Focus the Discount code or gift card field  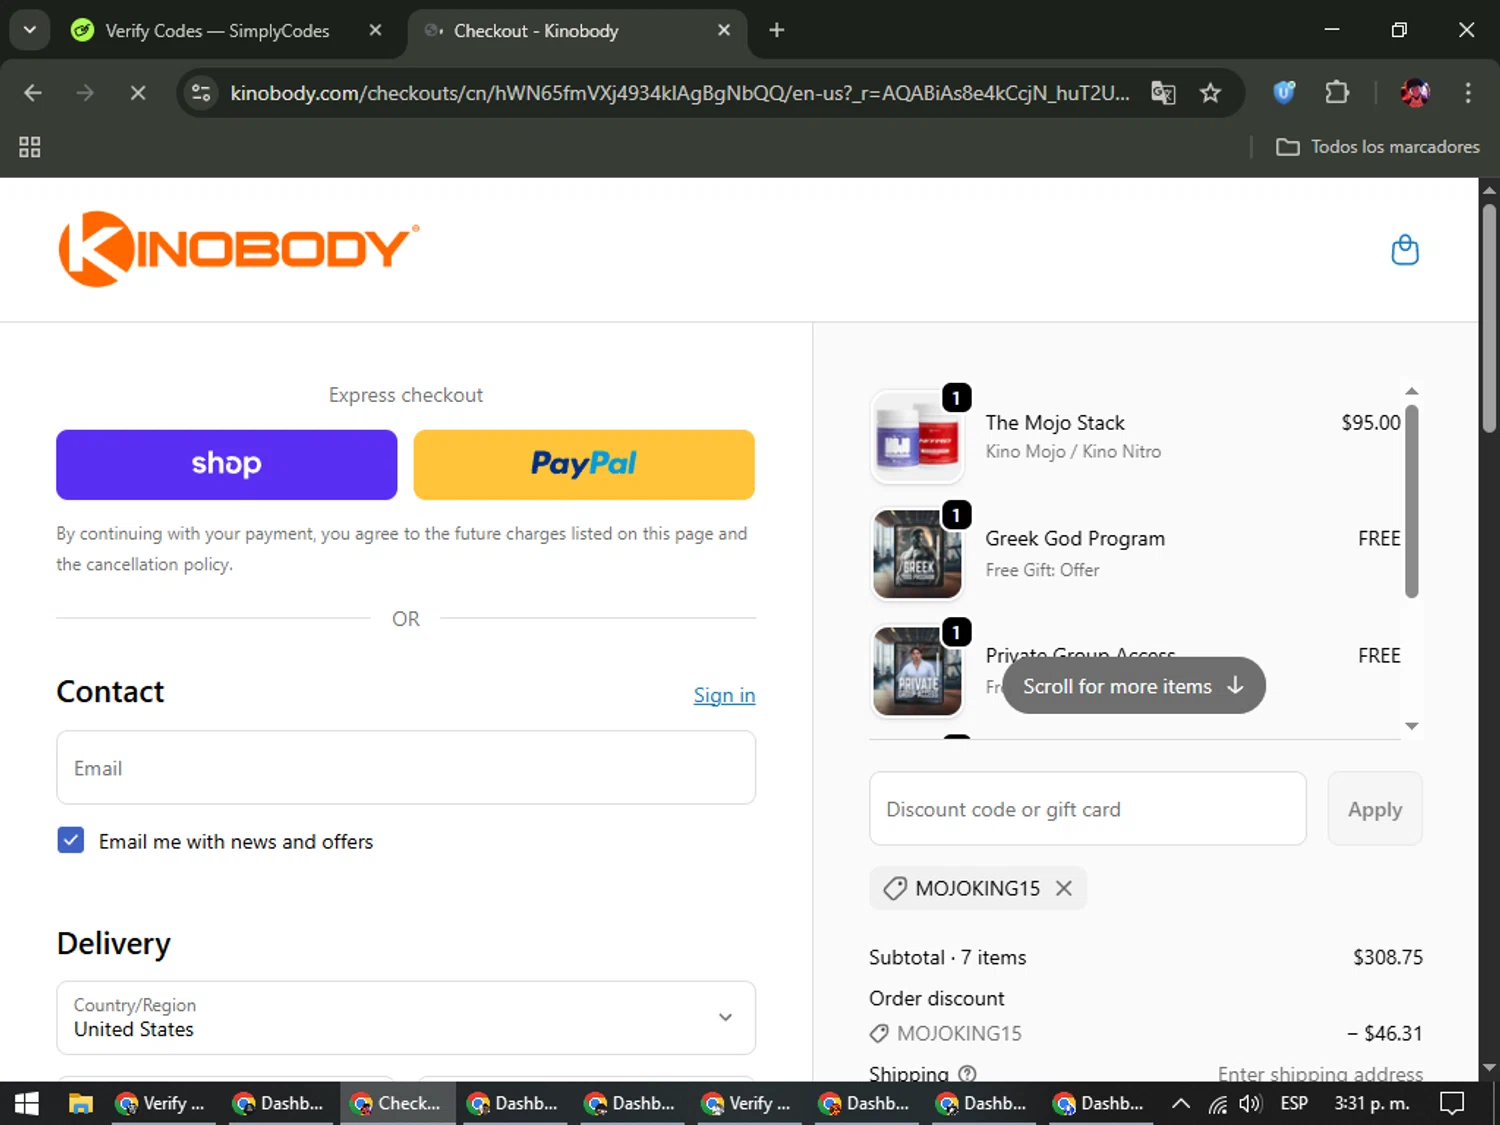click(x=1087, y=809)
